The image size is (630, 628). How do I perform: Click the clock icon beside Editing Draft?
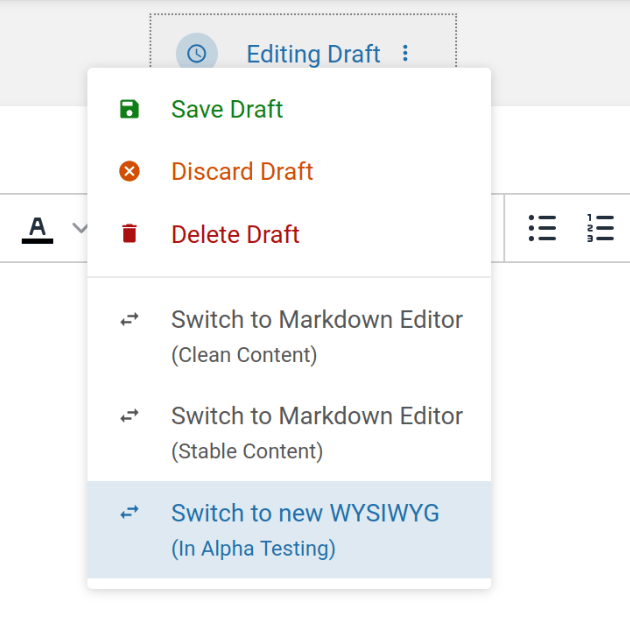[x=197, y=54]
